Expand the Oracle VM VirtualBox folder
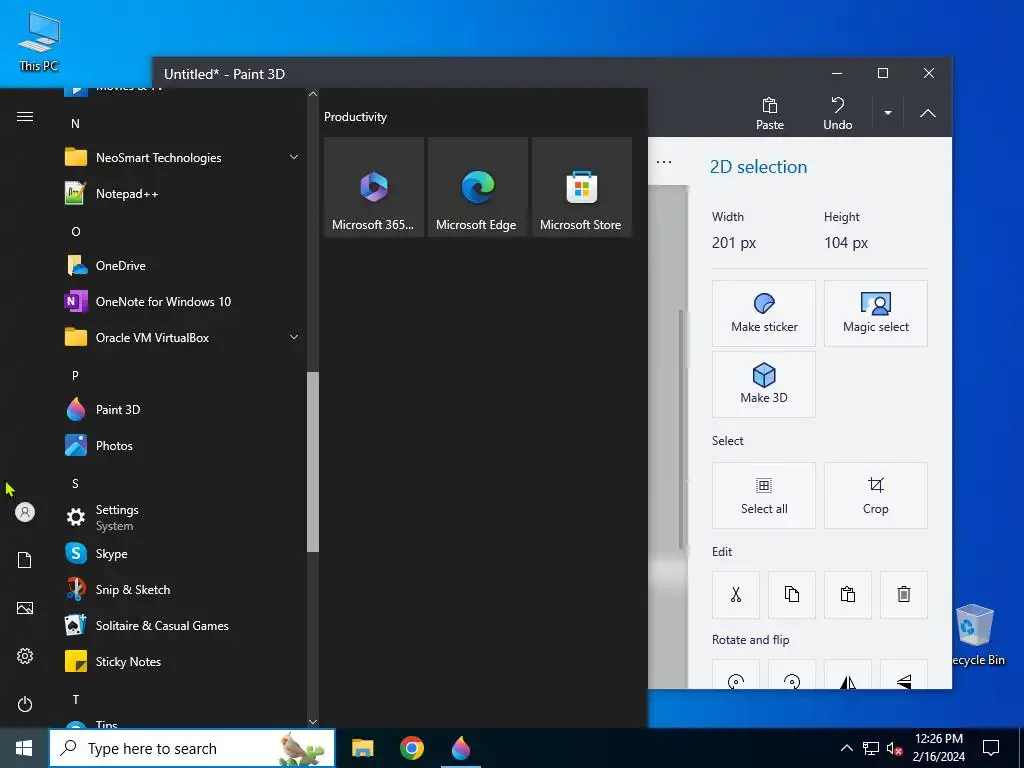1024x768 pixels. tap(183, 338)
